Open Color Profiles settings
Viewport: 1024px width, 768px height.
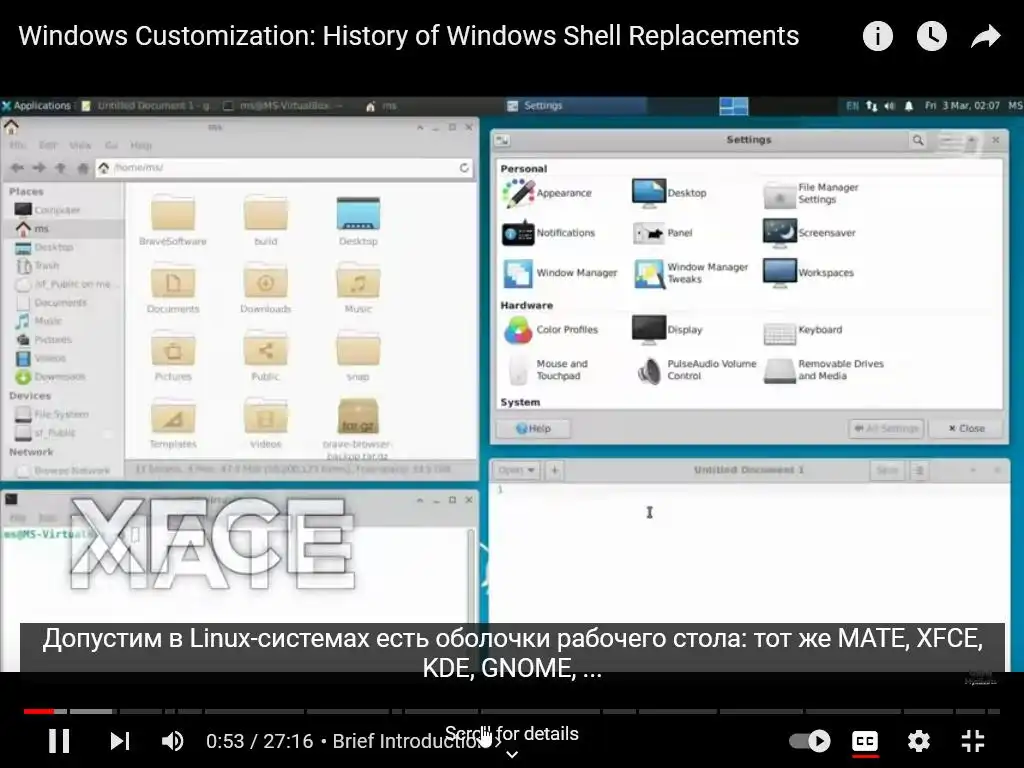click(550, 330)
